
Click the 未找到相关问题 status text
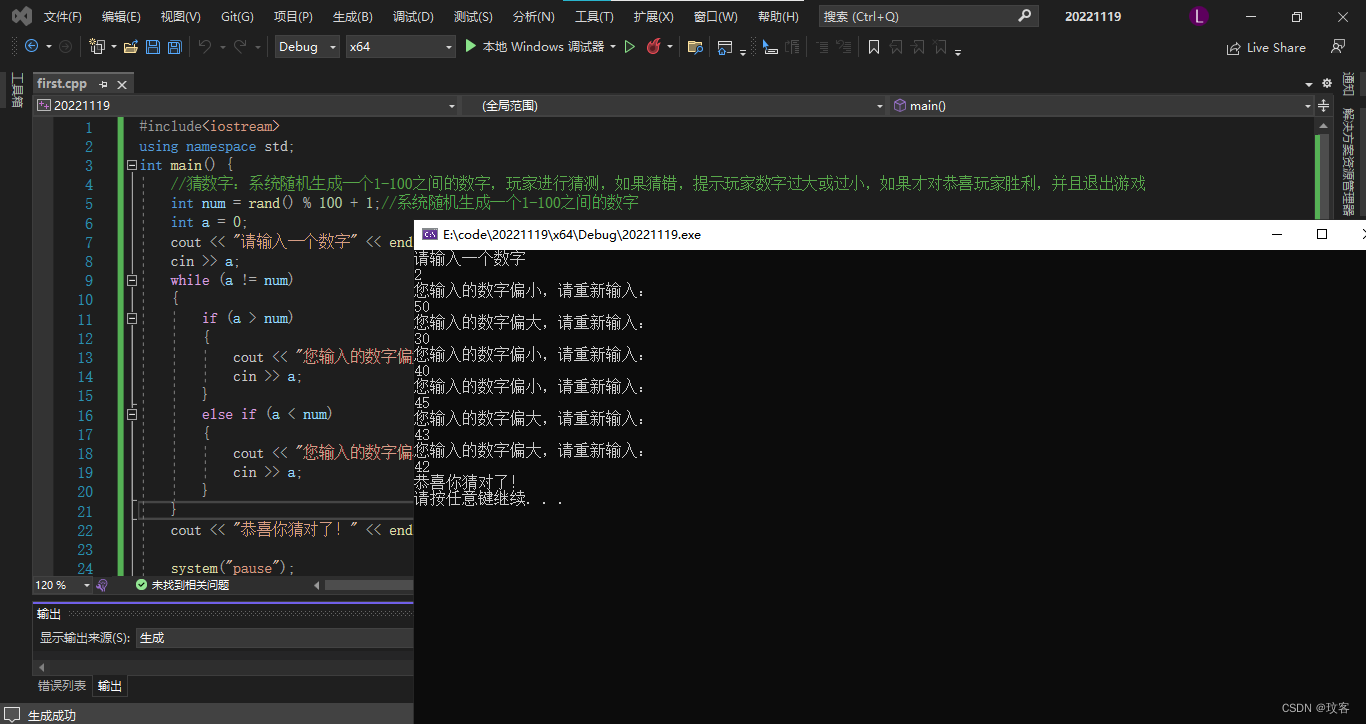pos(190,585)
